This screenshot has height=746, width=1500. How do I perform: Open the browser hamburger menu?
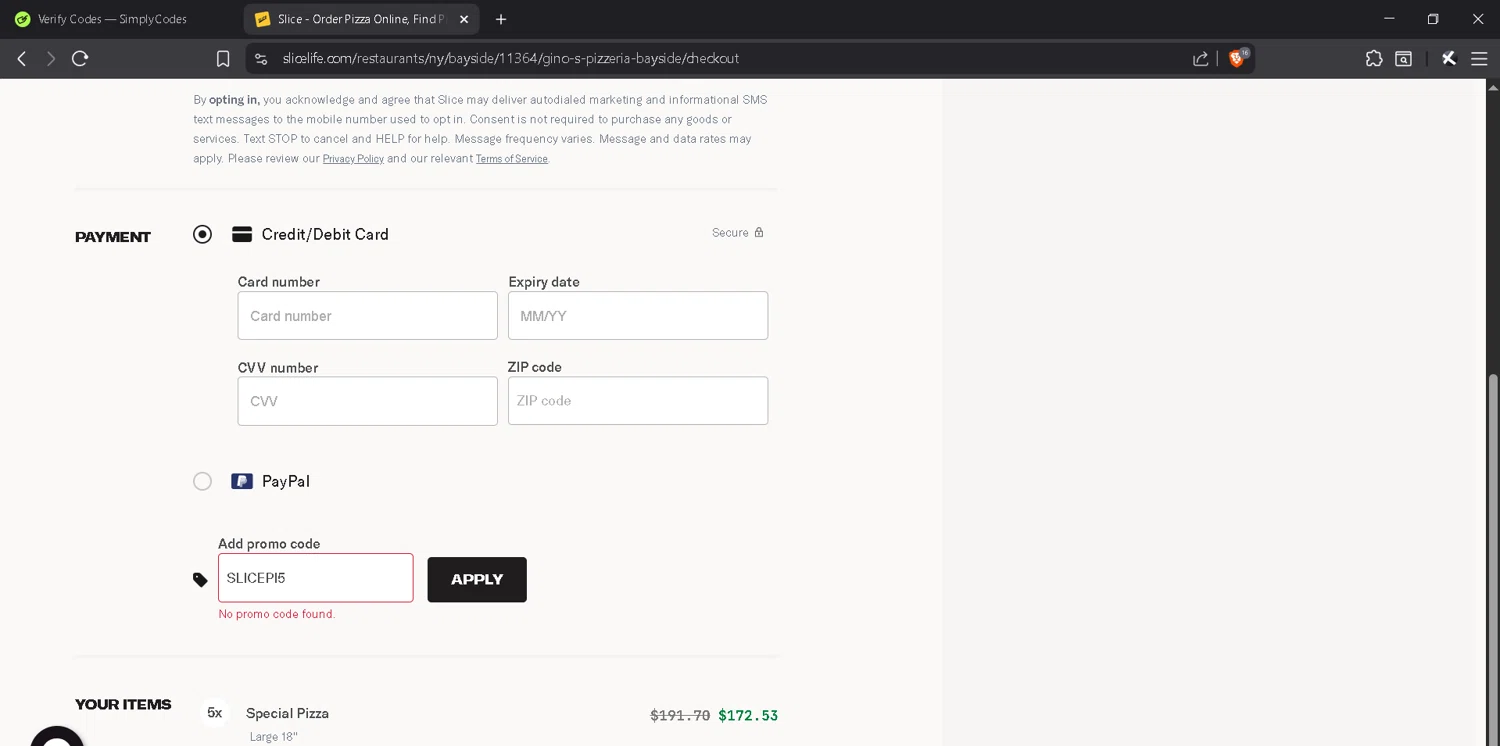1479,59
